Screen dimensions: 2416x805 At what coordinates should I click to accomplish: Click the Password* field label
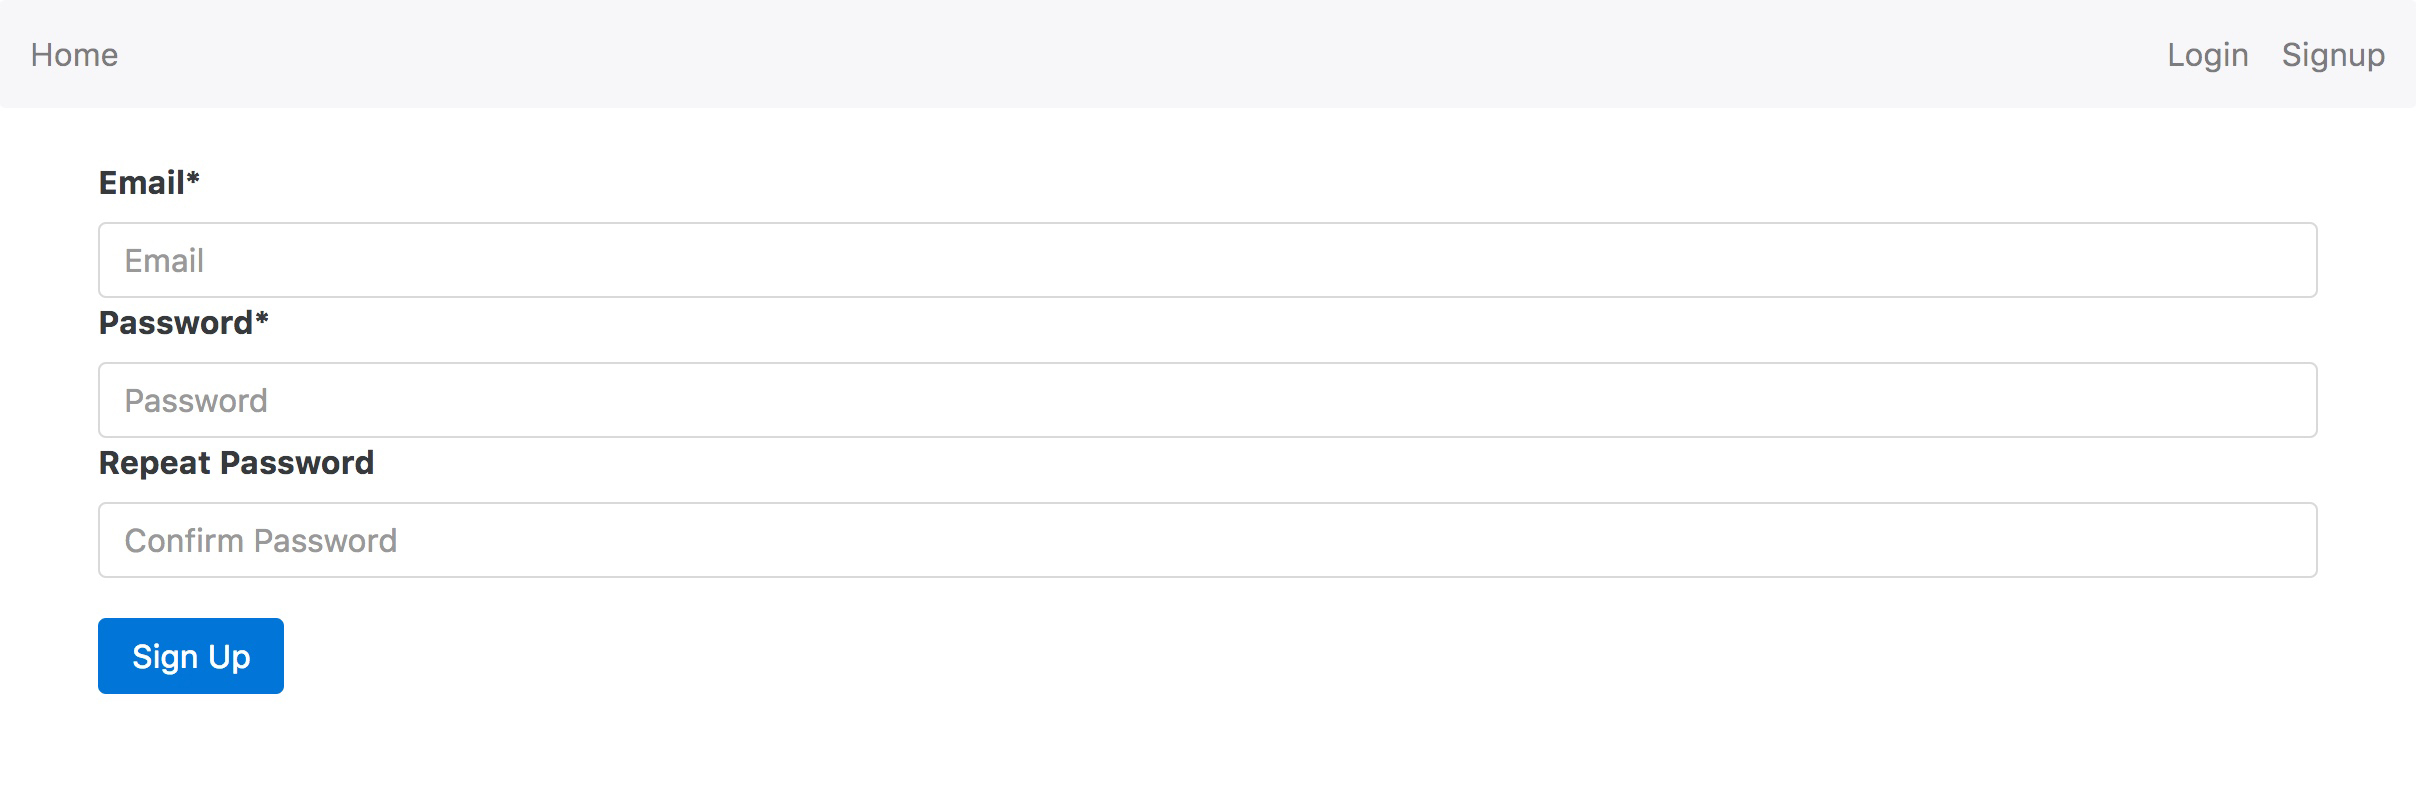[176, 323]
